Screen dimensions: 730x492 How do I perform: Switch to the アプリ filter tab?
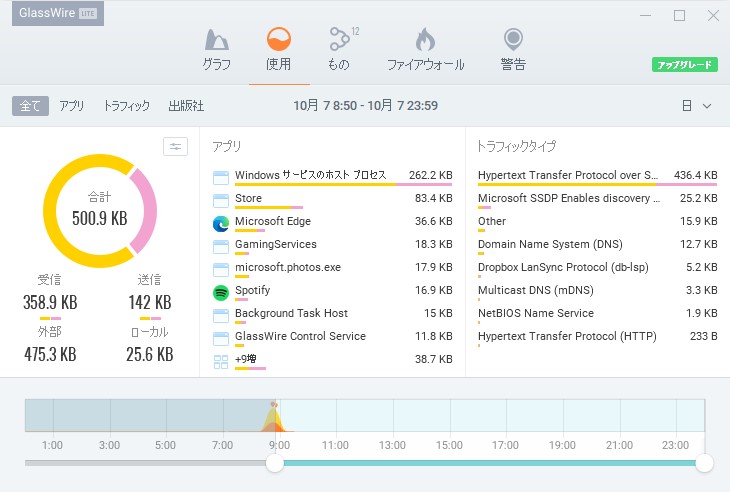(72, 106)
